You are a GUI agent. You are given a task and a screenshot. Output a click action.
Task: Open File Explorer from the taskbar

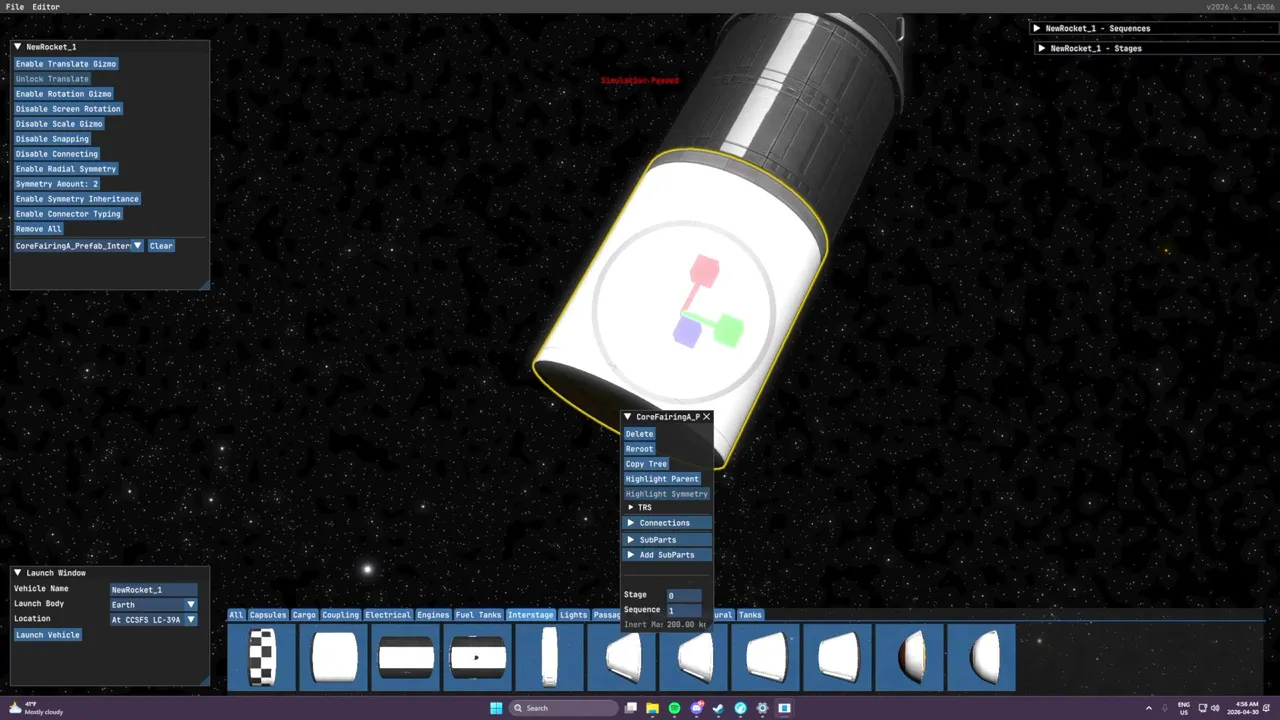pos(653,708)
